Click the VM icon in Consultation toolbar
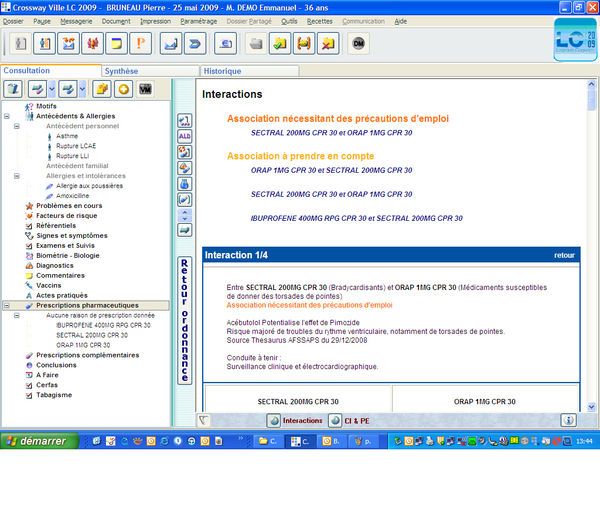The width and height of the screenshot is (600, 512). [x=146, y=89]
